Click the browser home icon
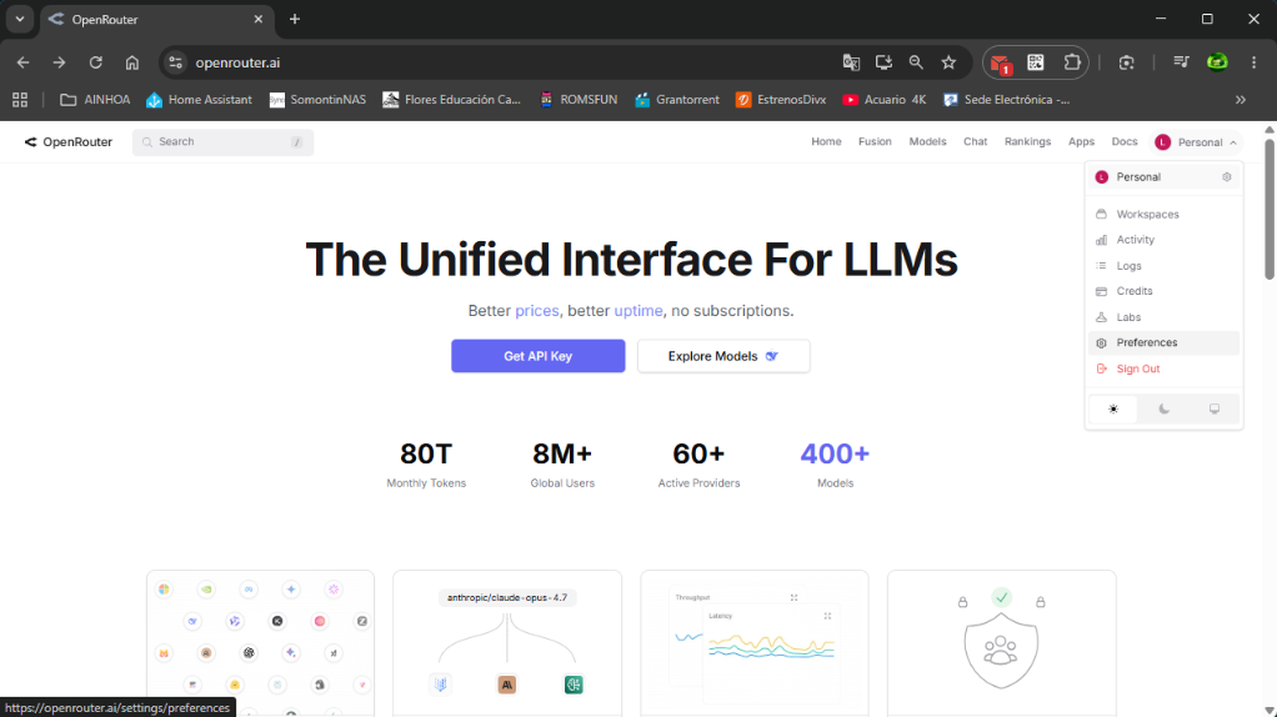1277x717 pixels. tap(132, 62)
